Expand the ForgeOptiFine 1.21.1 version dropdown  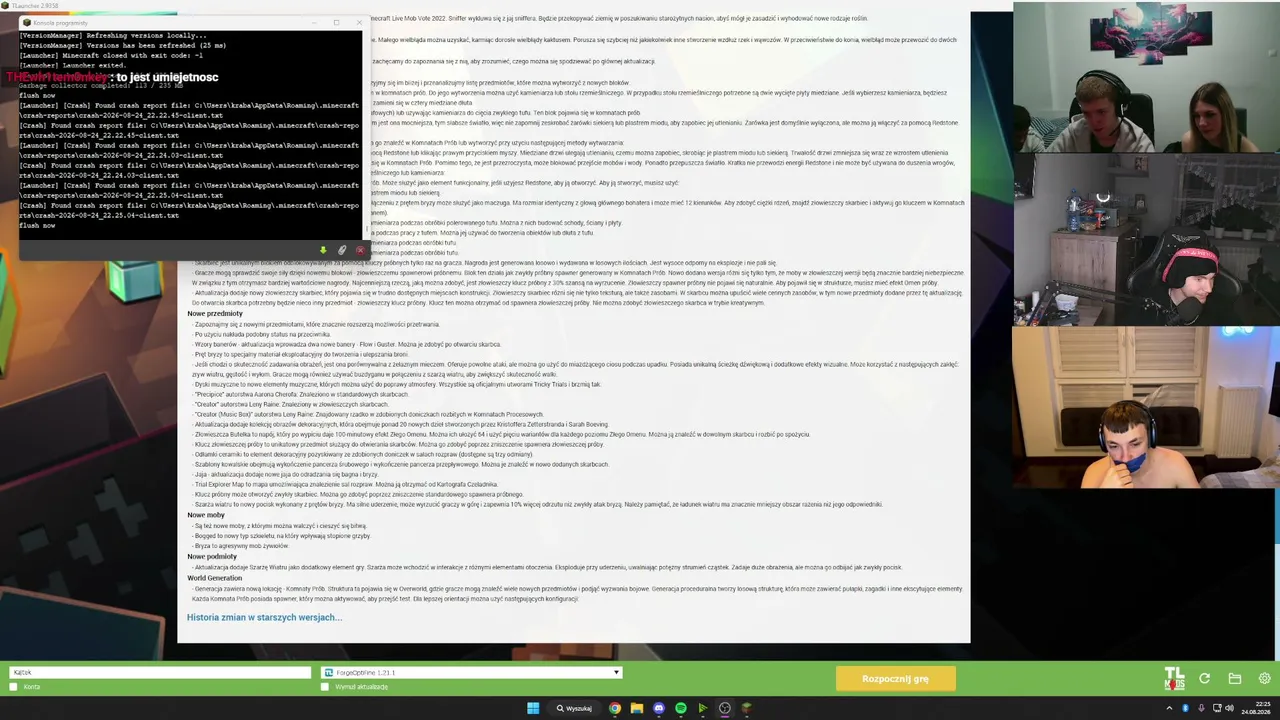tap(472, 673)
